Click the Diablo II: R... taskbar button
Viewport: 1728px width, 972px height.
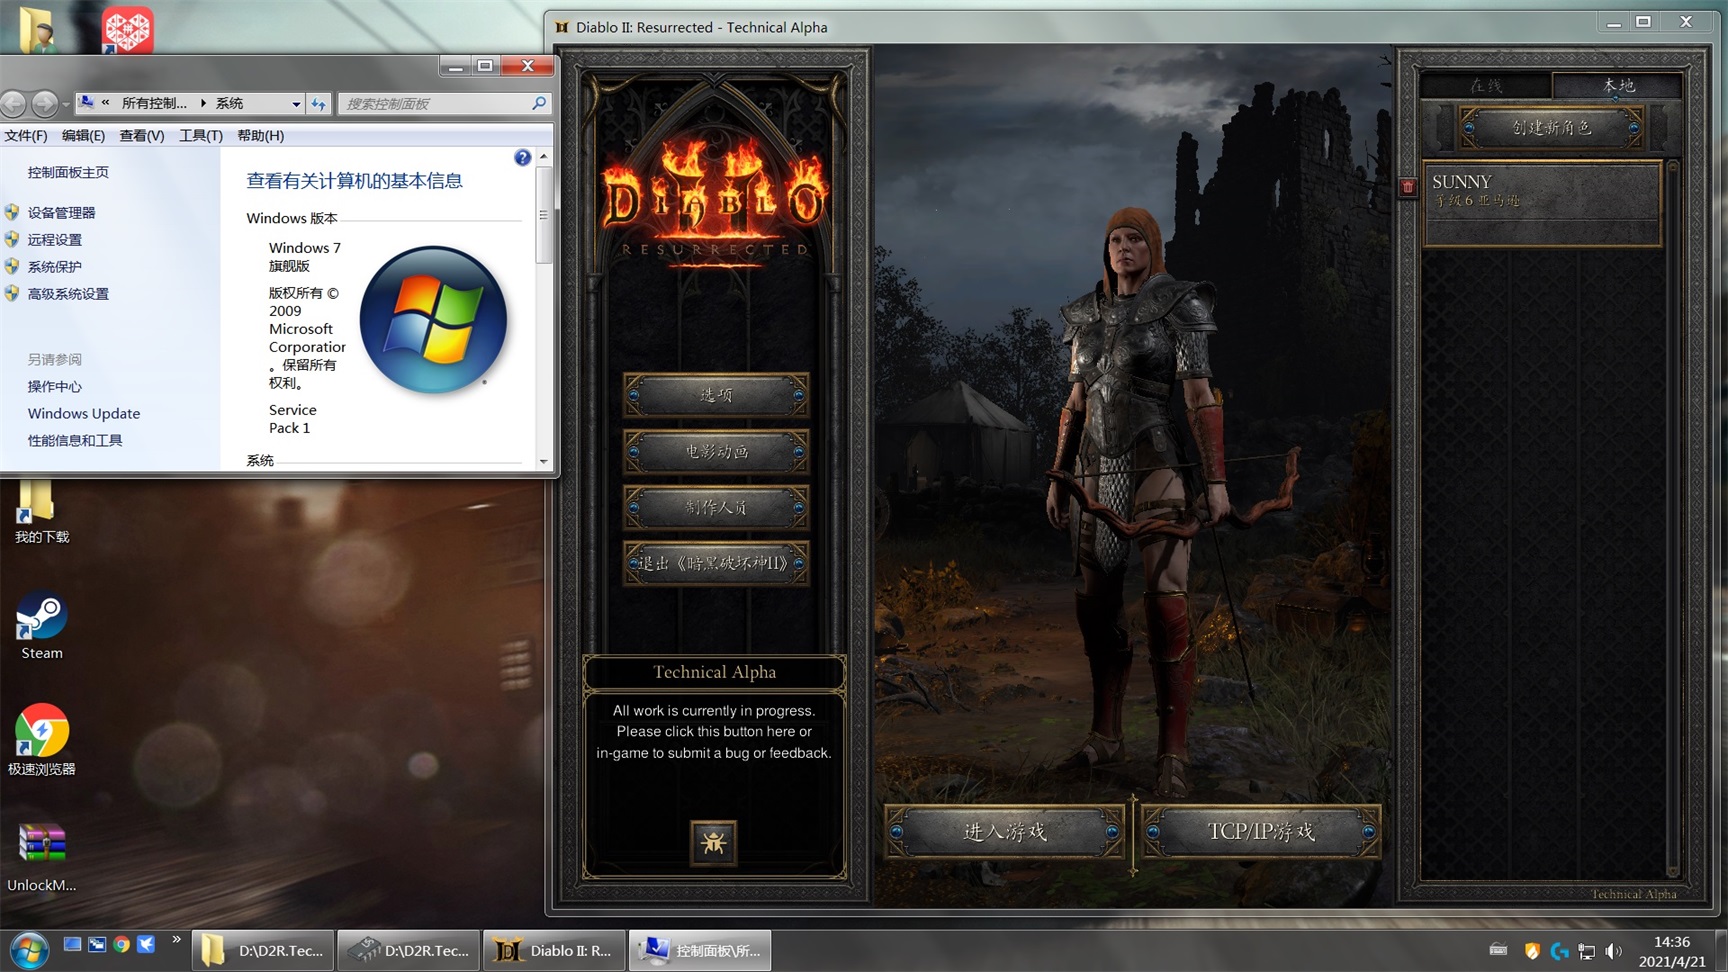tap(554, 950)
